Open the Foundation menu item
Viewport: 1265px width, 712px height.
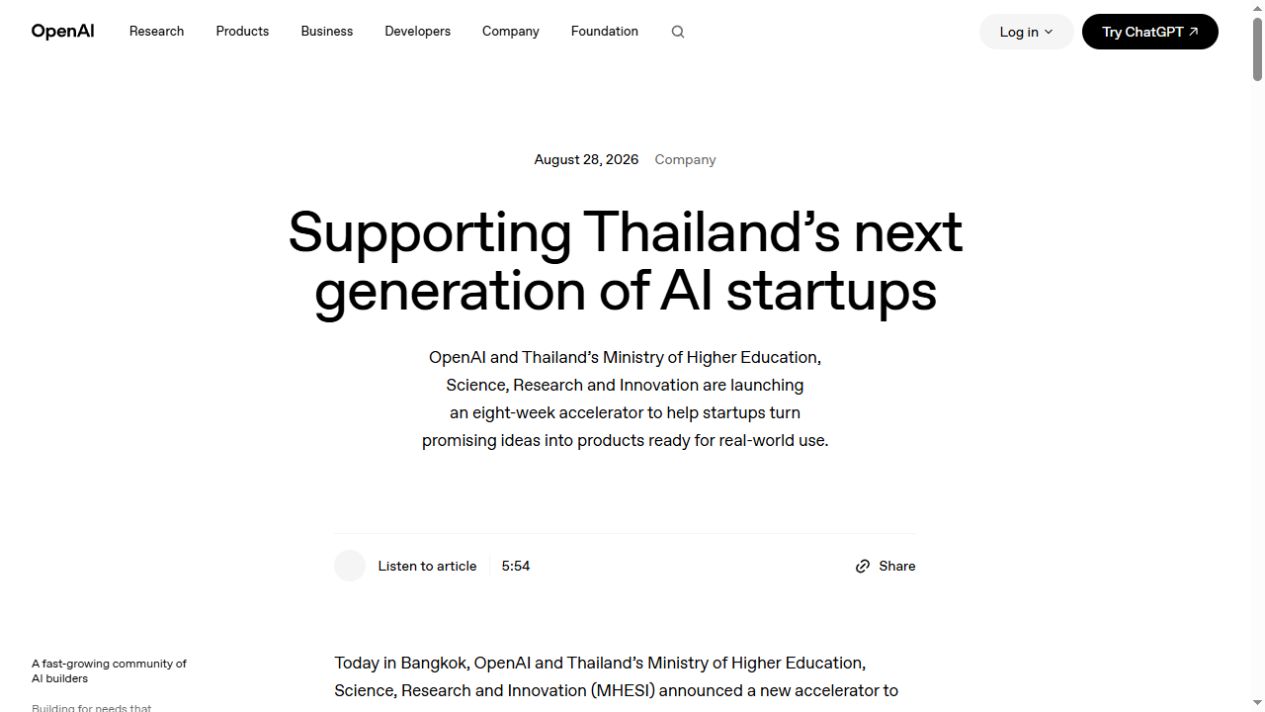(605, 31)
